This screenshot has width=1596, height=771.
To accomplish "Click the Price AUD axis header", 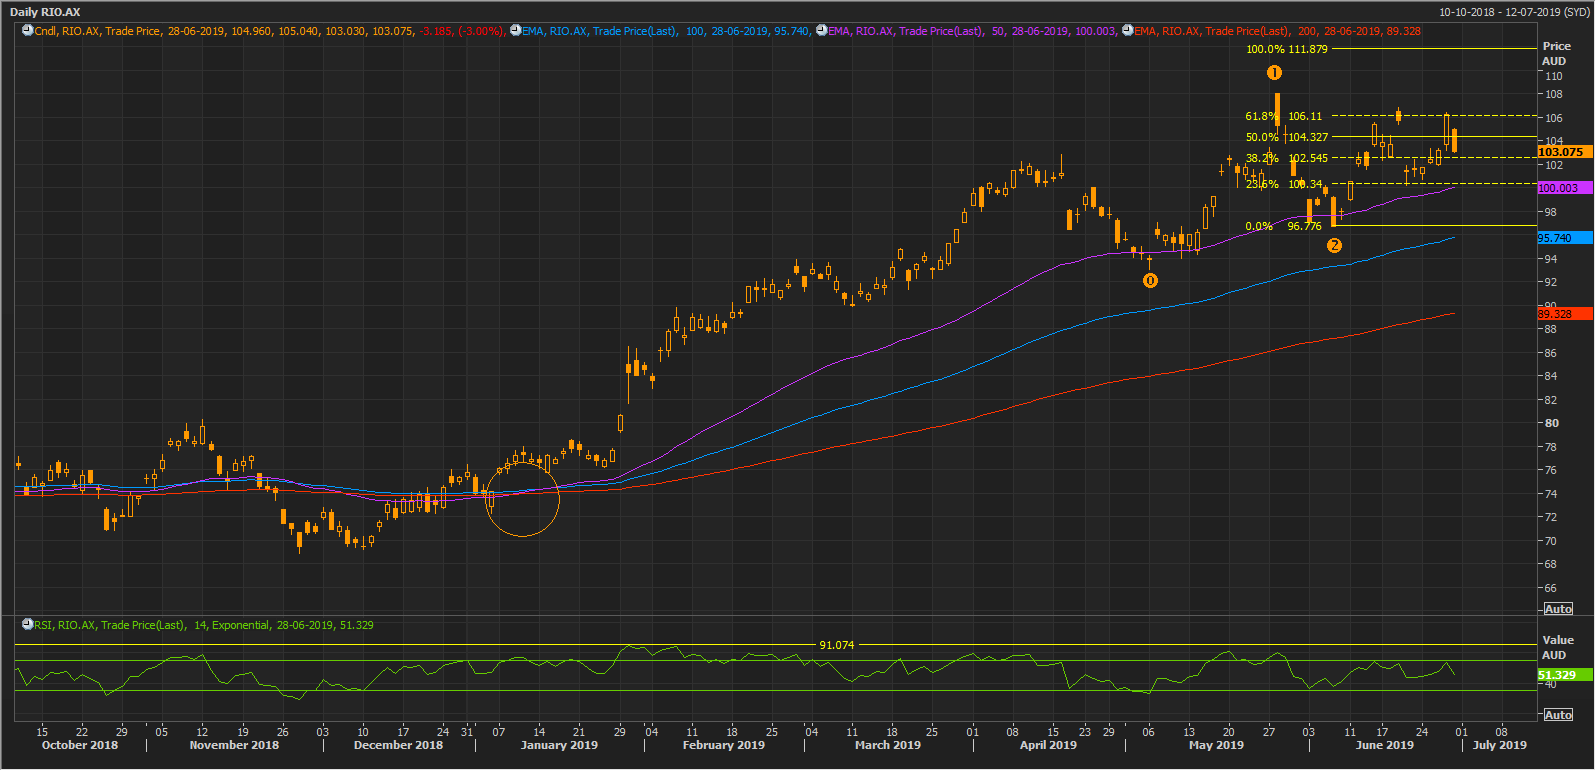I will pos(1556,53).
